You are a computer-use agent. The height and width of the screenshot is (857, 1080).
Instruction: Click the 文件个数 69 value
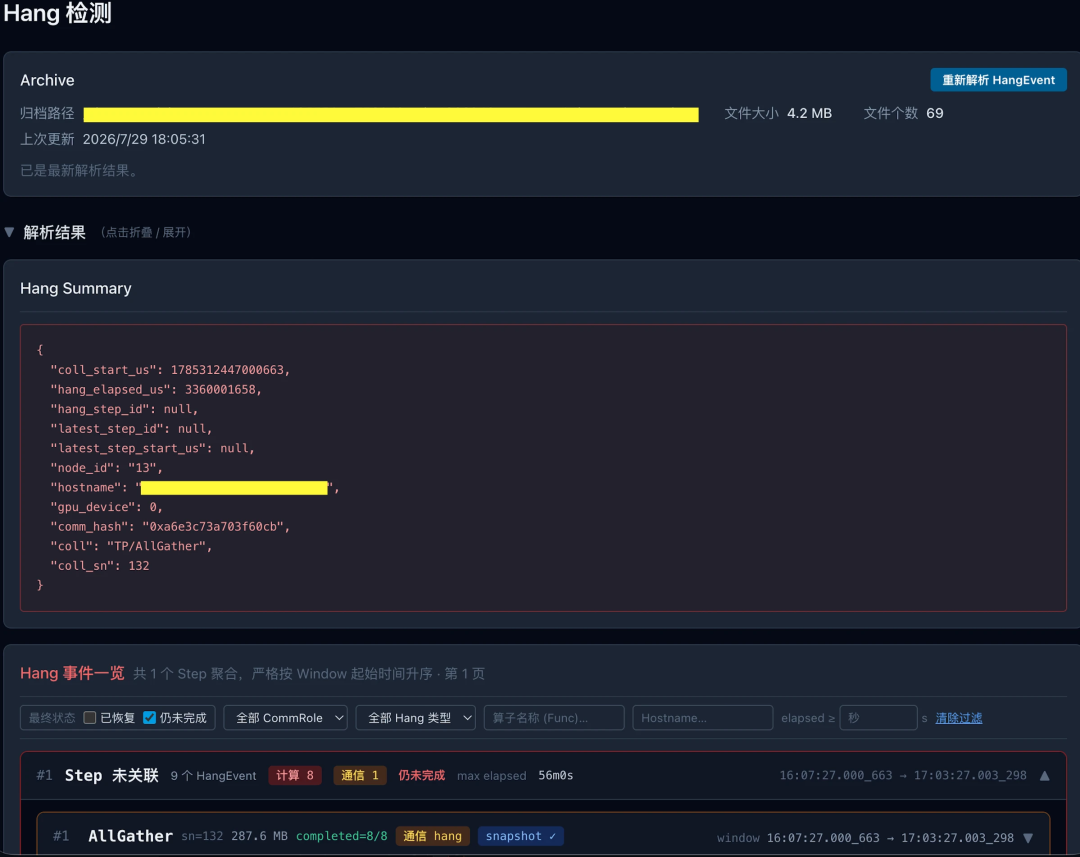pos(935,114)
